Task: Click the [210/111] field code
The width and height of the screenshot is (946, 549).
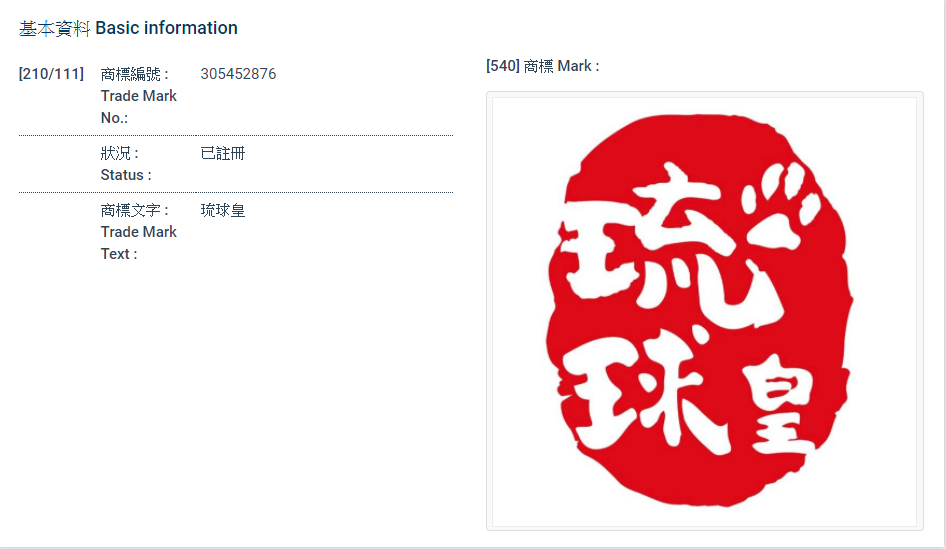Action: pyautogui.click(x=51, y=74)
